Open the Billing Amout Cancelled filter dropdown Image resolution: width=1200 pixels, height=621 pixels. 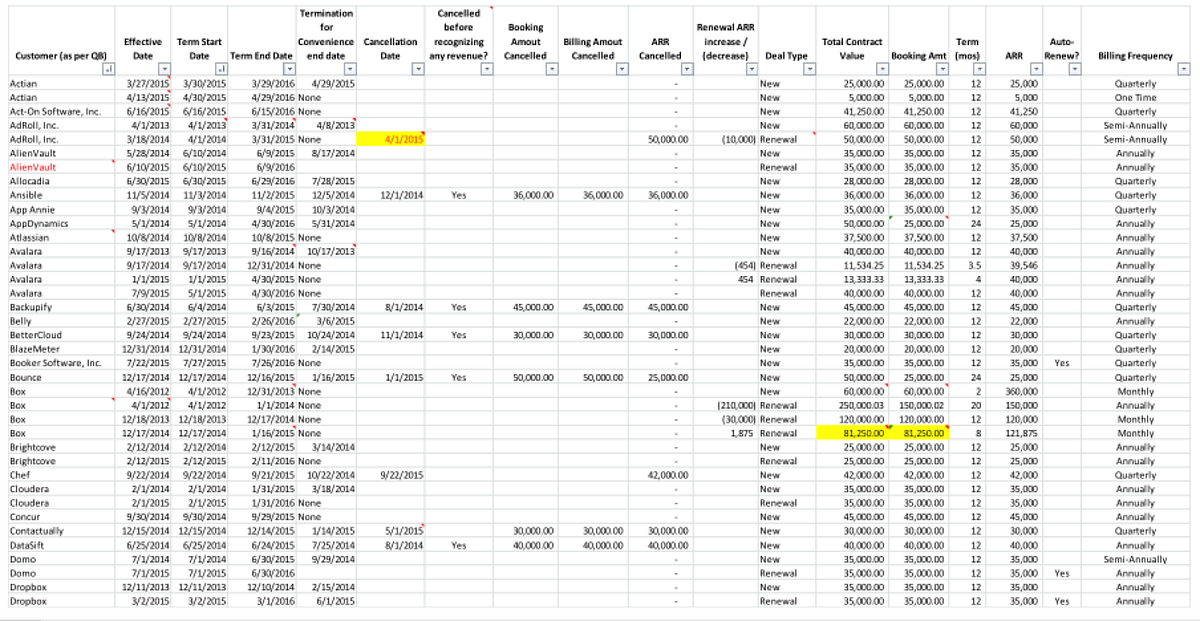click(x=623, y=69)
